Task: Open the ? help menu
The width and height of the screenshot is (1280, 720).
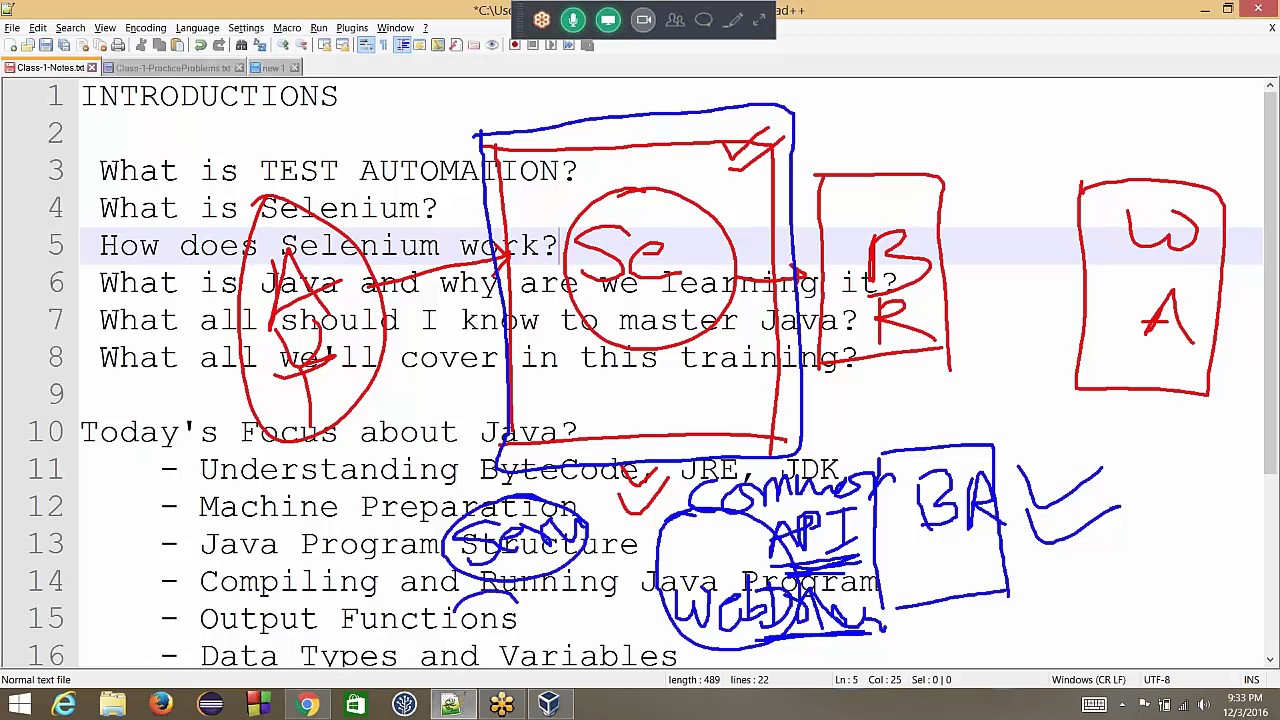Action: click(x=425, y=27)
